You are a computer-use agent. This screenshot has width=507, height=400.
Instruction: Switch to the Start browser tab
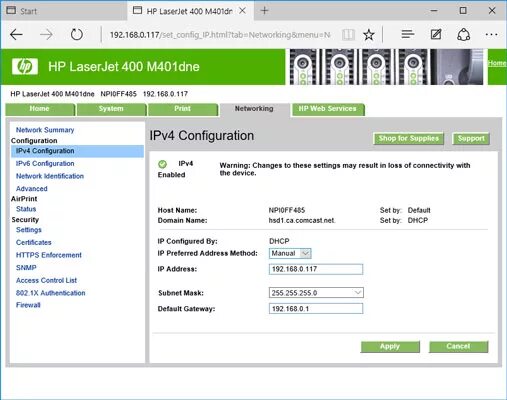click(63, 11)
